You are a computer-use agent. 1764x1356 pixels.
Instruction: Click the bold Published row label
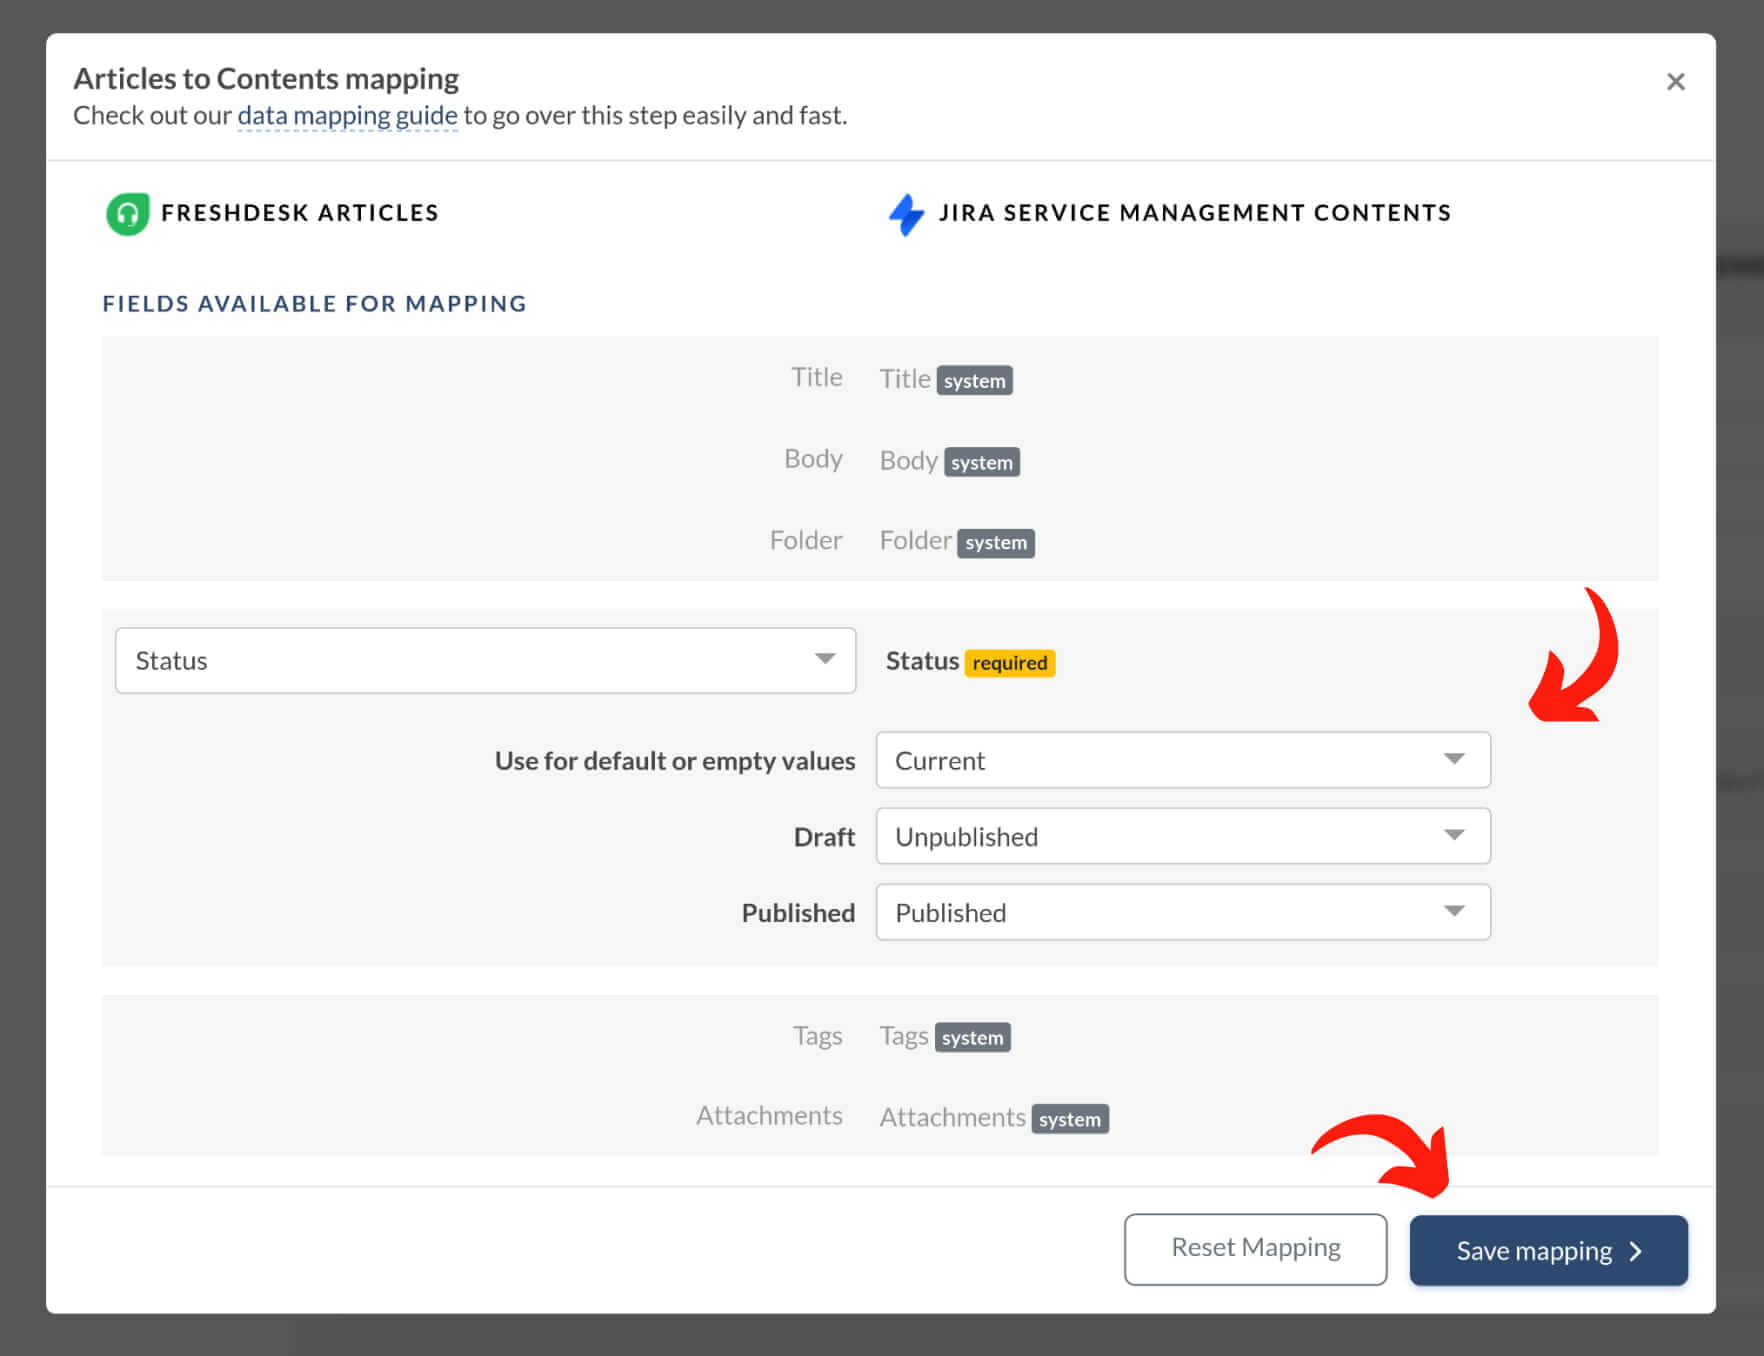798,913
